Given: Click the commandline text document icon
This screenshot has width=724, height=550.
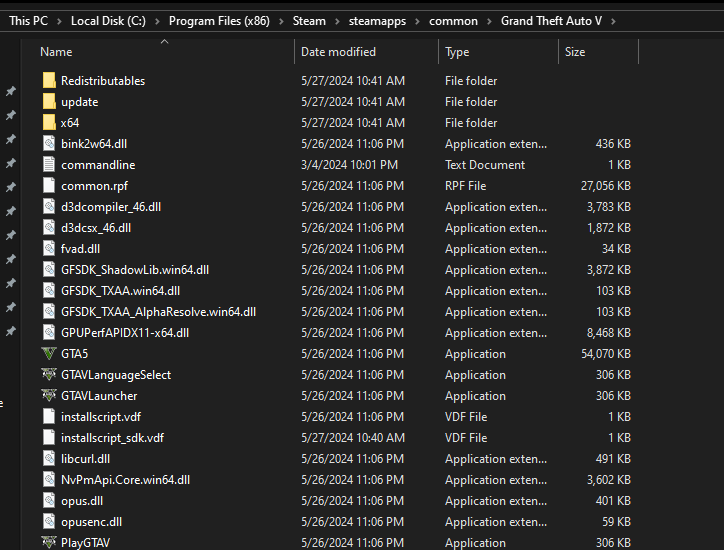Looking at the screenshot, I should 49,164.
